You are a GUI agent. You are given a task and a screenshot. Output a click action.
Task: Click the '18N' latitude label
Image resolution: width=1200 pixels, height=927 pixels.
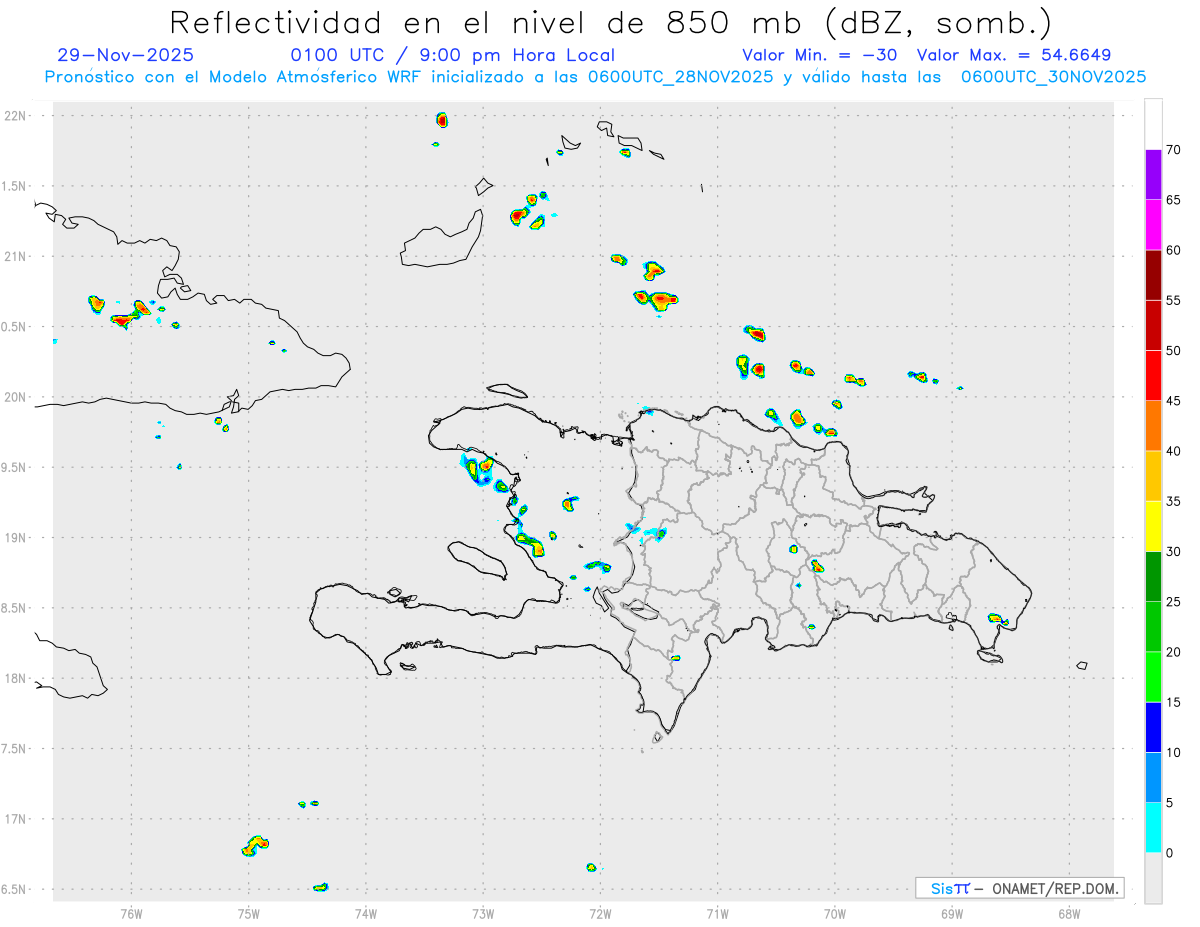(x=15, y=678)
